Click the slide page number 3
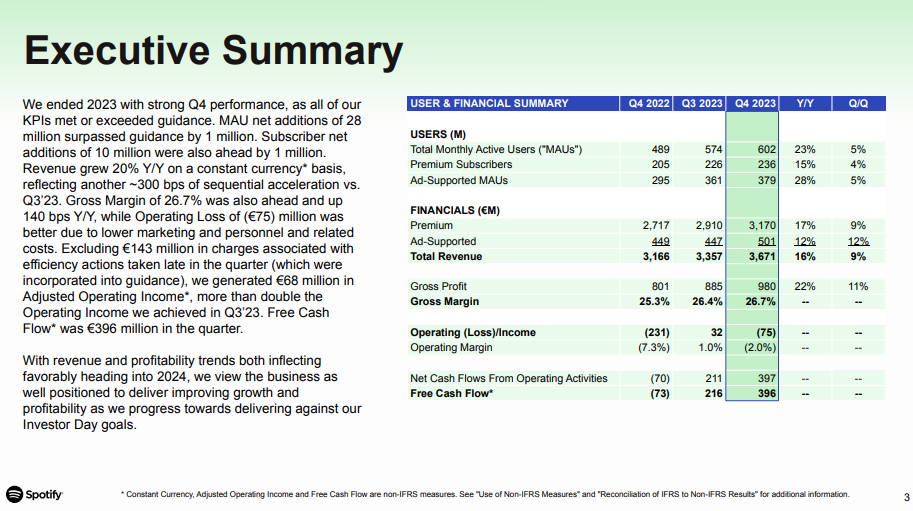The width and height of the screenshot is (913, 511). point(905,496)
